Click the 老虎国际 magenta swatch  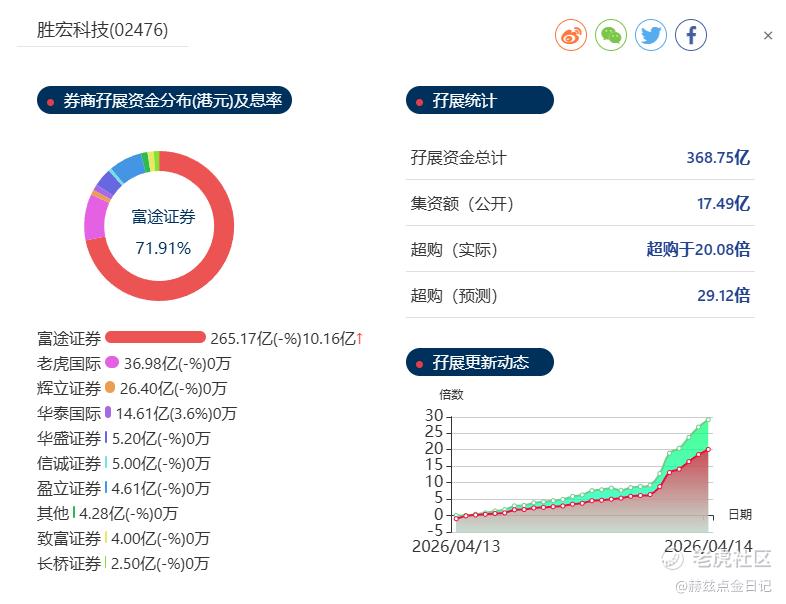[x=112, y=362]
